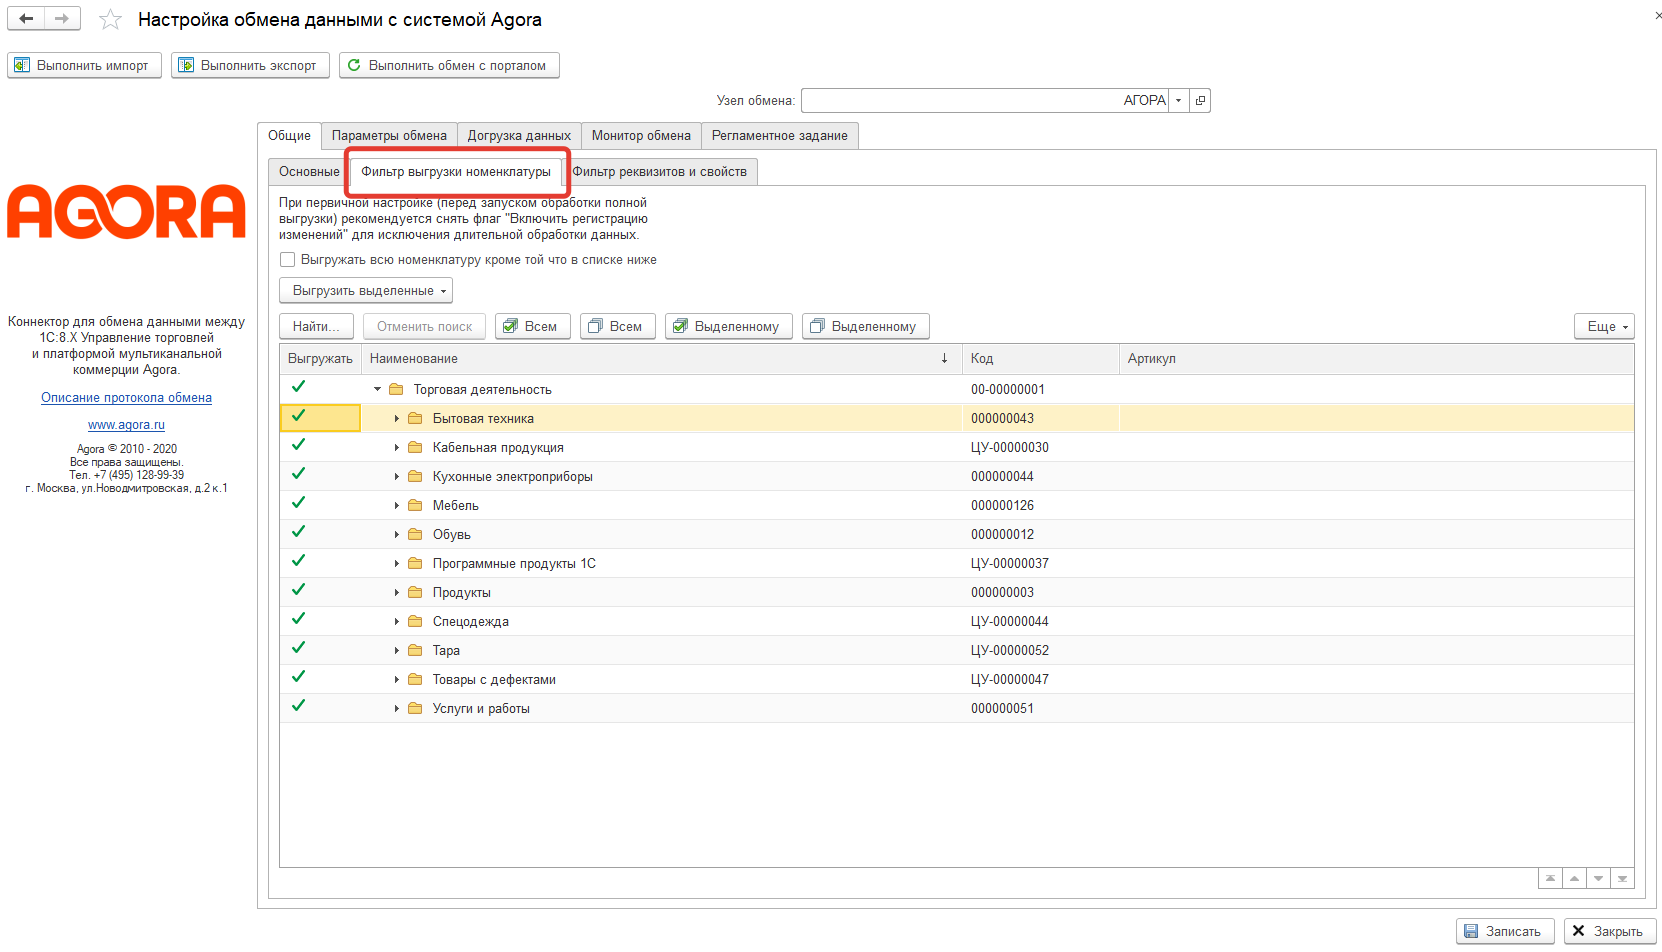Toggle export checkmark for Мебель row
Screen dimensions: 1662x952
tap(298, 504)
